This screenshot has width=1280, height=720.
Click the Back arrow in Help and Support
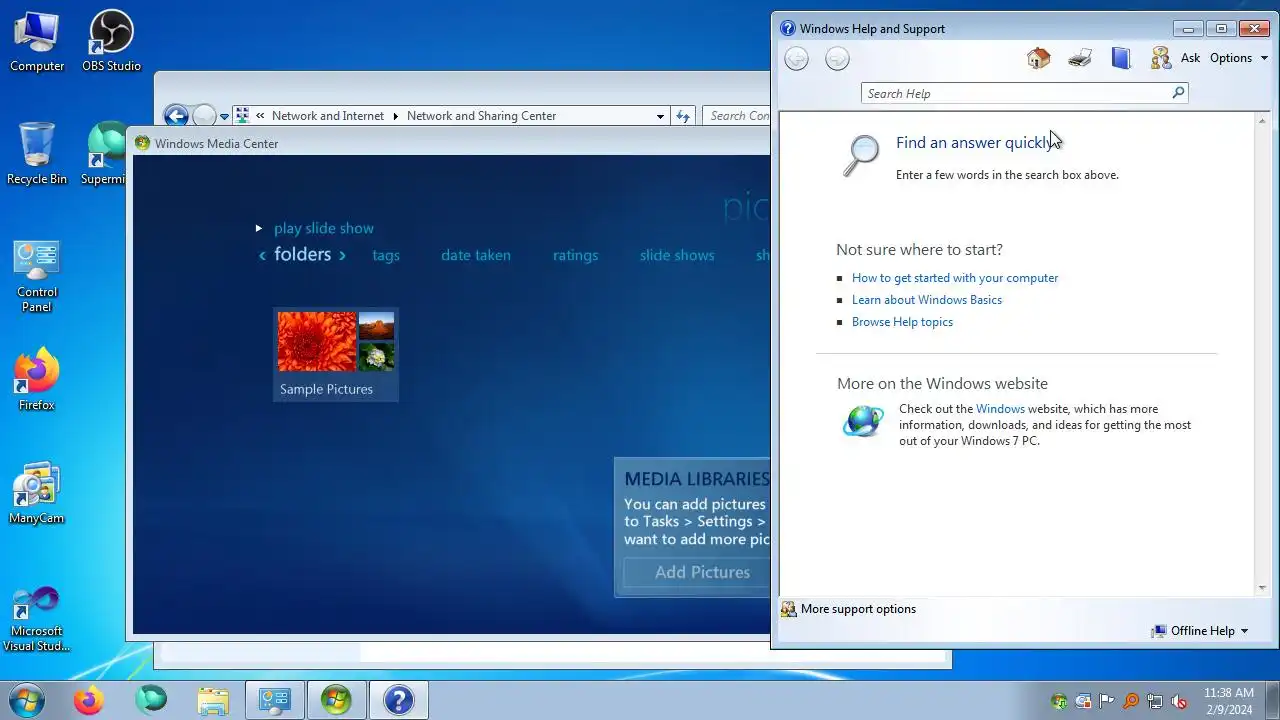click(x=796, y=59)
